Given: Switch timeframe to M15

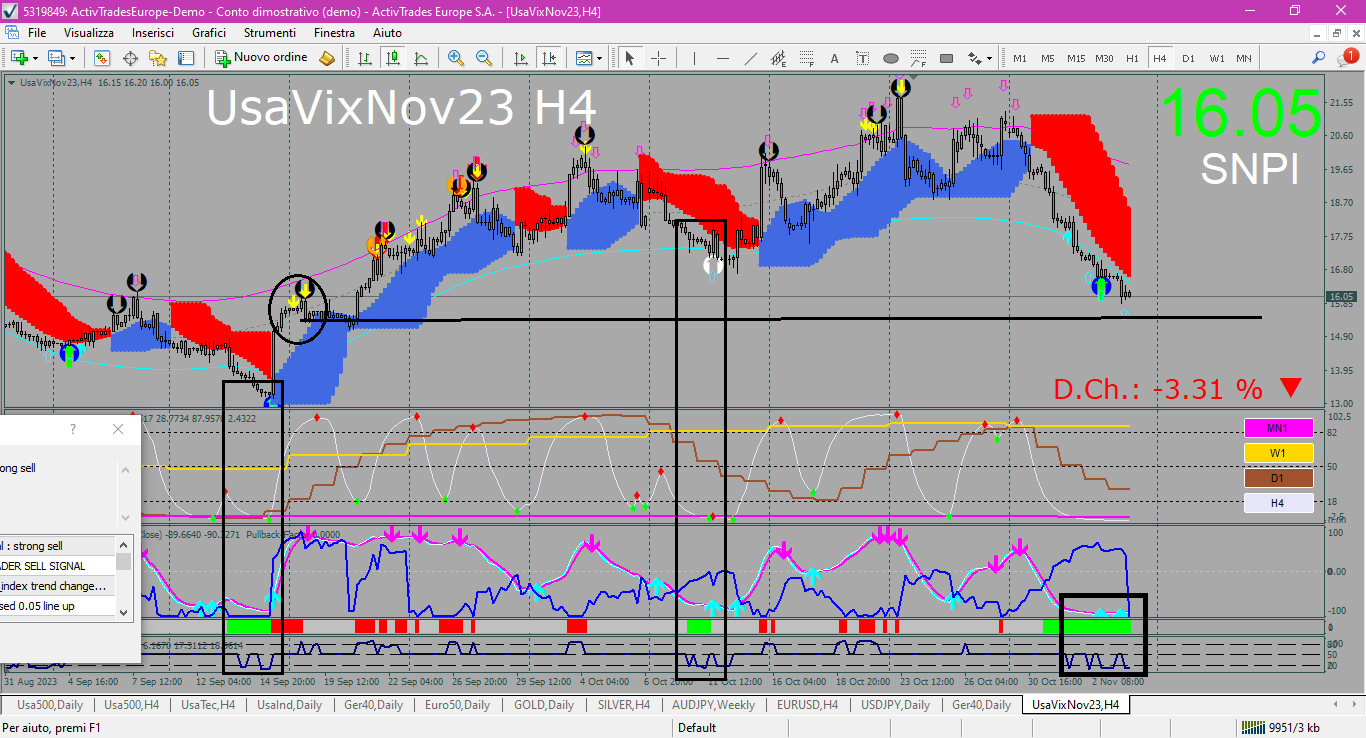Looking at the screenshot, I should click(1076, 58).
